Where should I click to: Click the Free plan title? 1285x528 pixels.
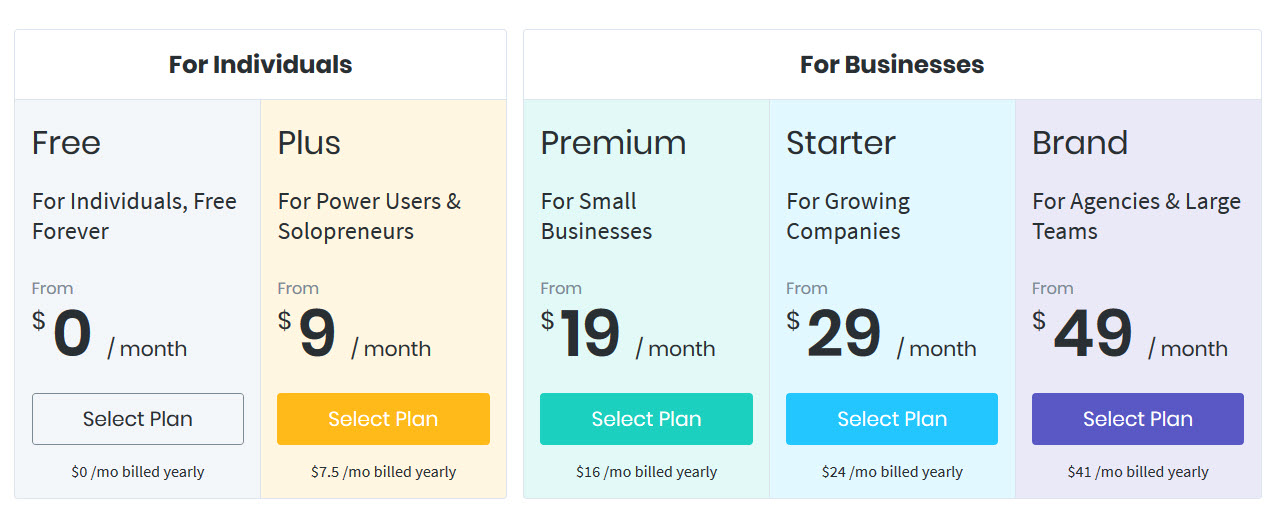point(66,143)
